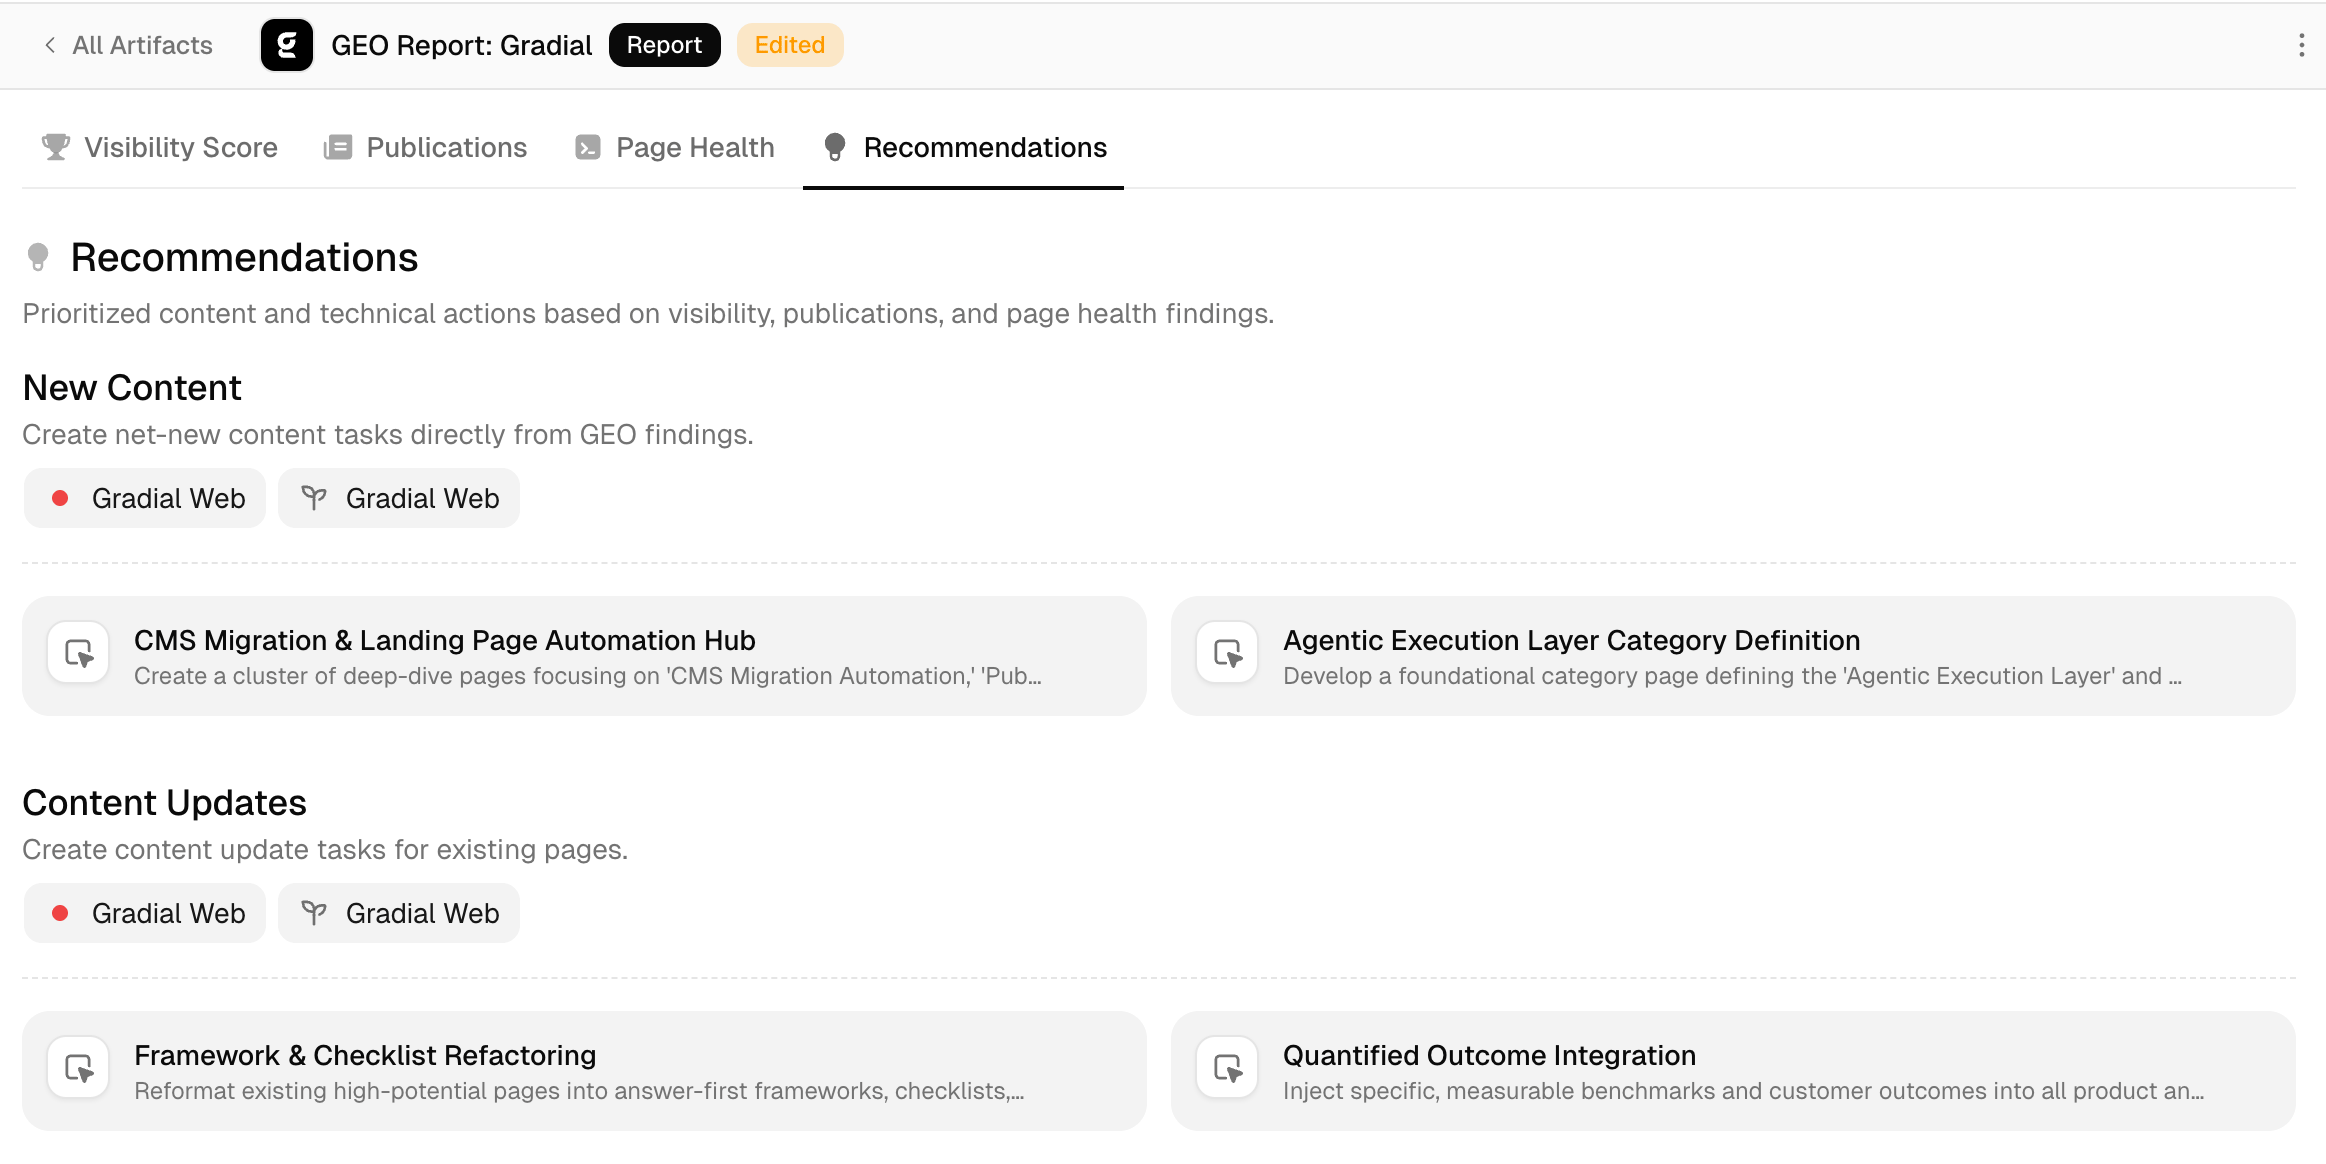The image size is (2326, 1164).
Task: Click the Page Health terminal icon
Action: tap(588, 147)
